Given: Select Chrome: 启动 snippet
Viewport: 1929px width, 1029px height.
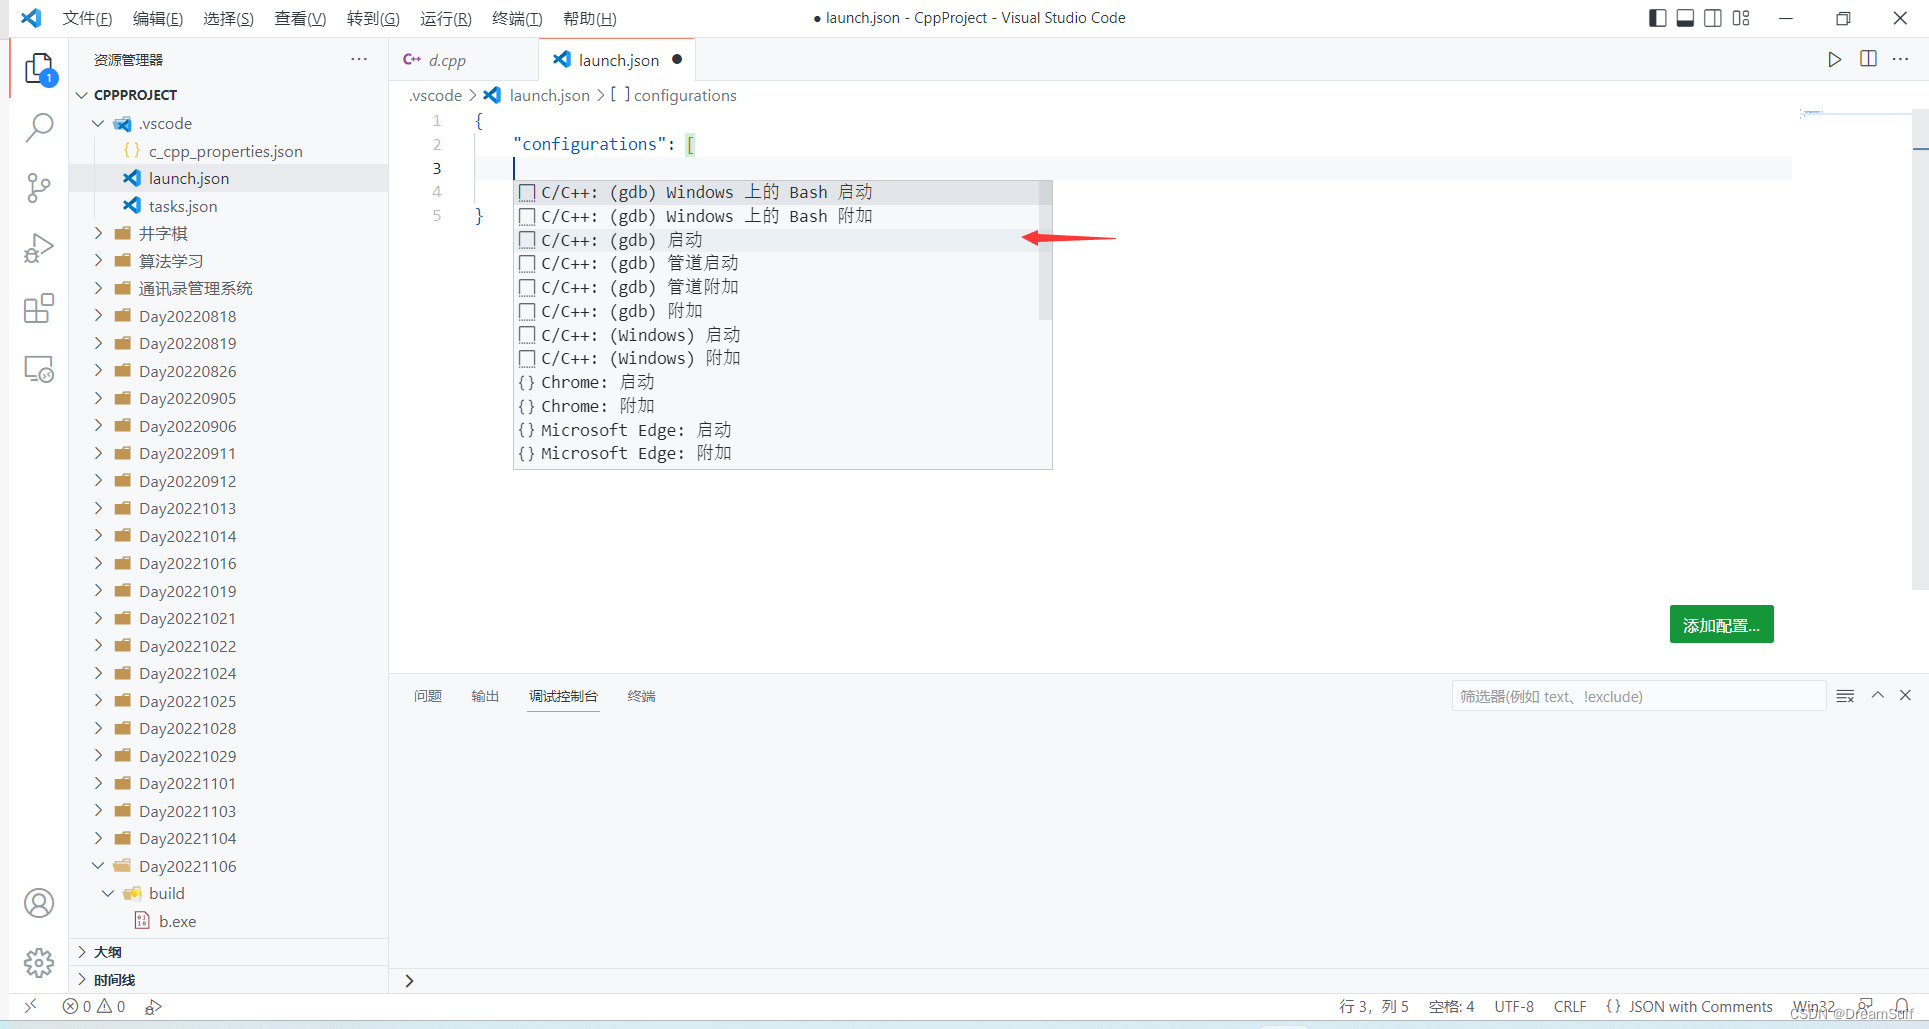Looking at the screenshot, I should [x=776, y=382].
